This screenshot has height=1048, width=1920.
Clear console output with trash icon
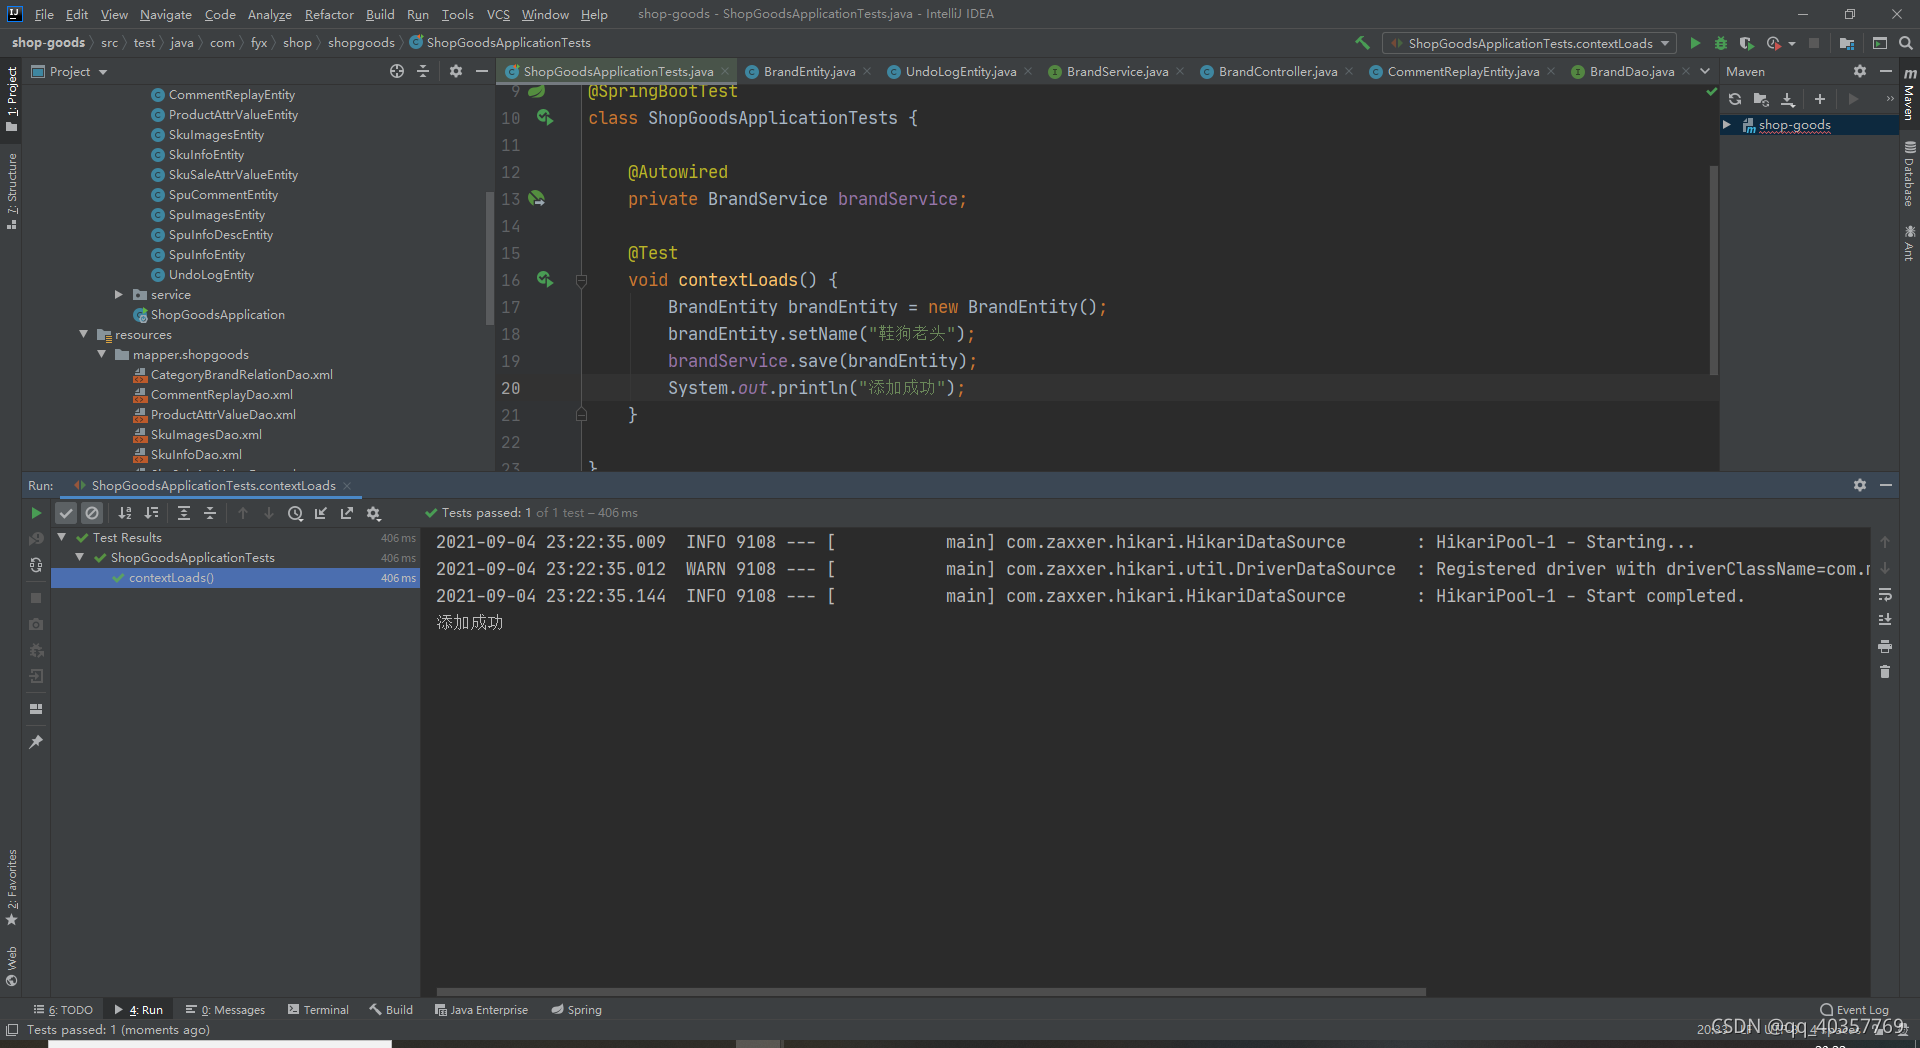coord(1885,672)
